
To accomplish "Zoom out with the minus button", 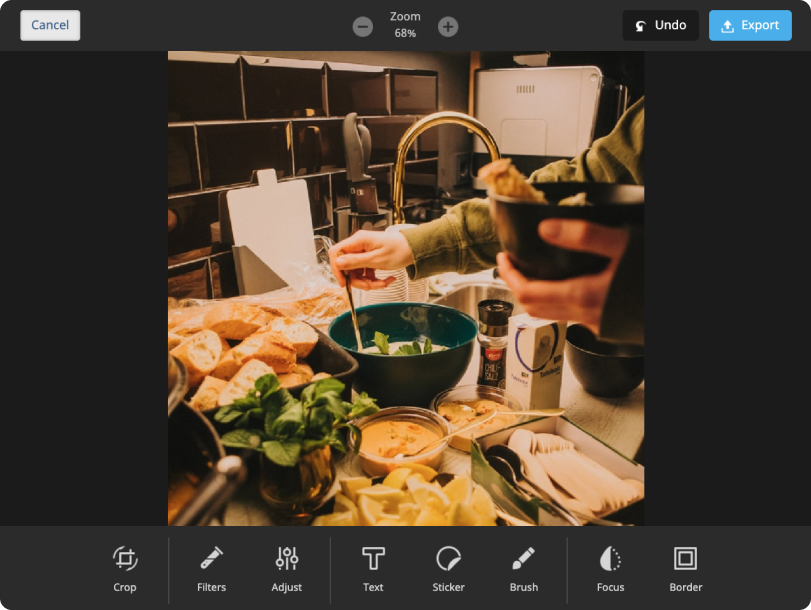I will (363, 27).
